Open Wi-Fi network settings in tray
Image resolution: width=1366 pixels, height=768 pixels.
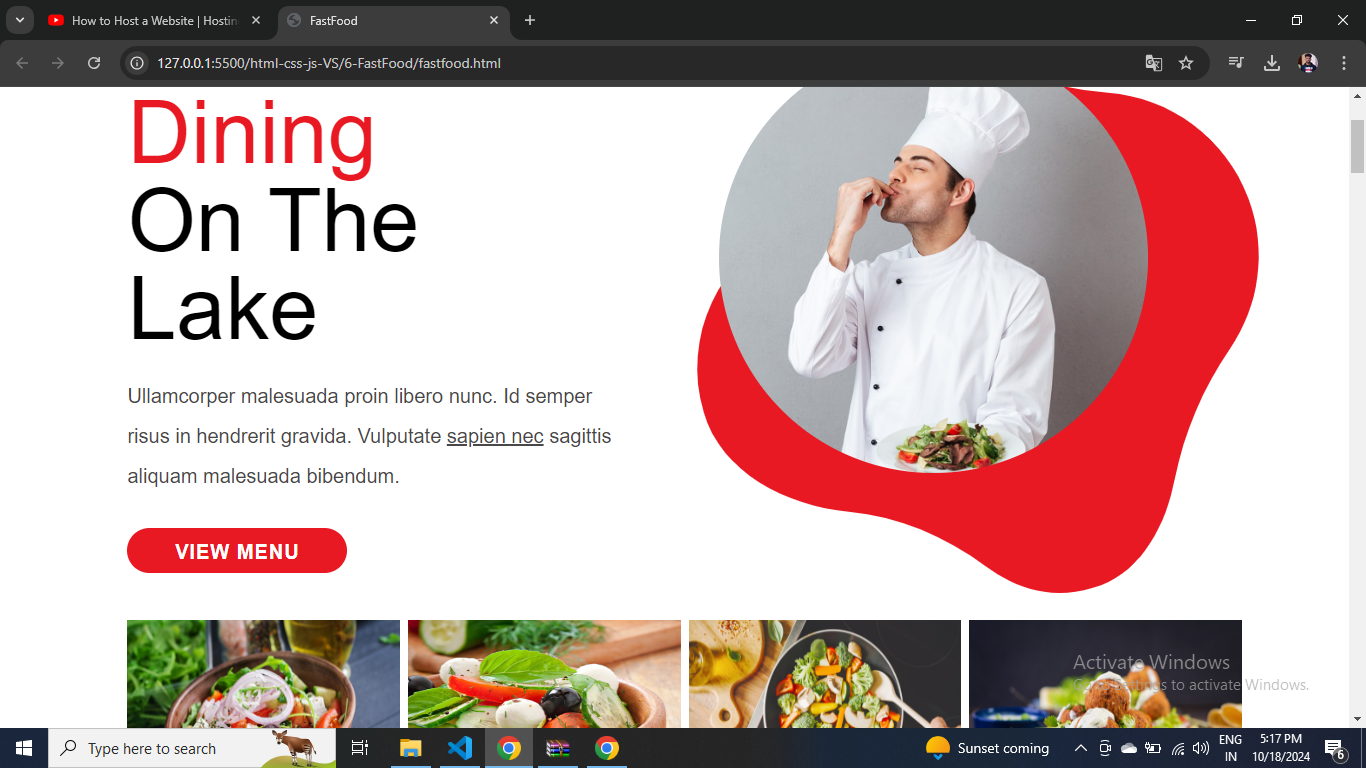[x=1178, y=748]
